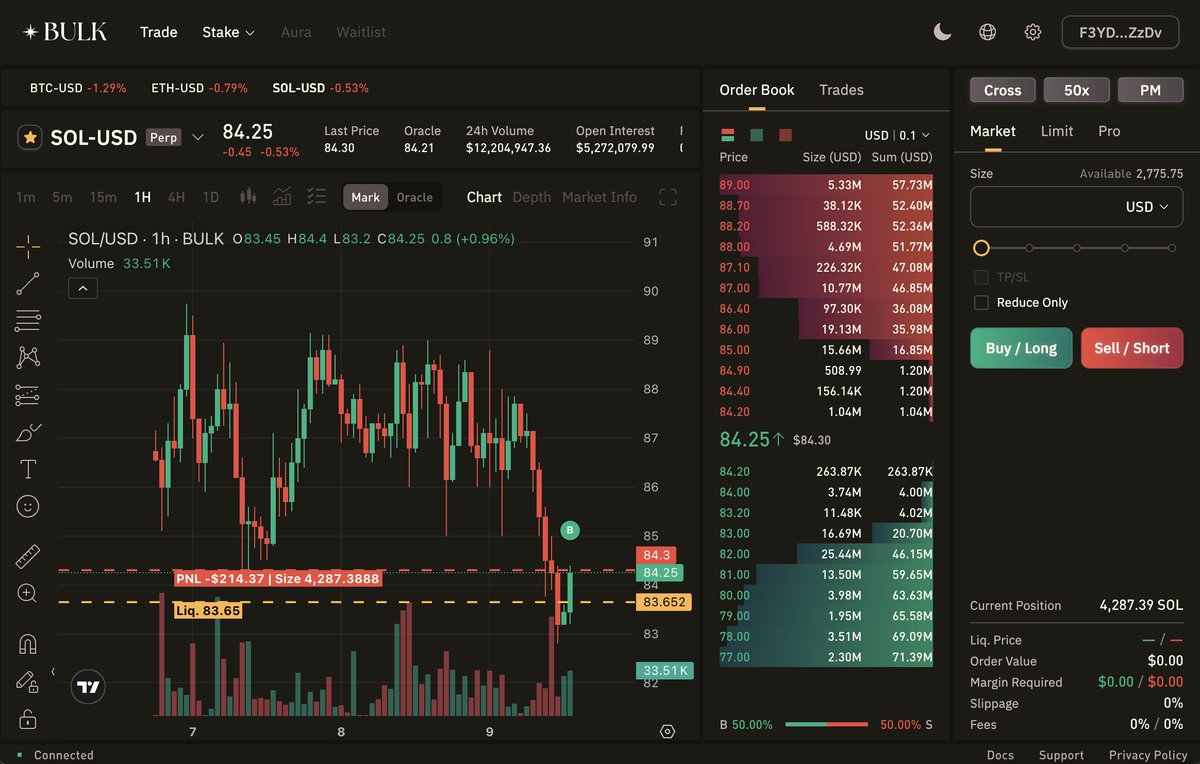
Task: Click the 89.00 ask price row
Action: click(826, 185)
